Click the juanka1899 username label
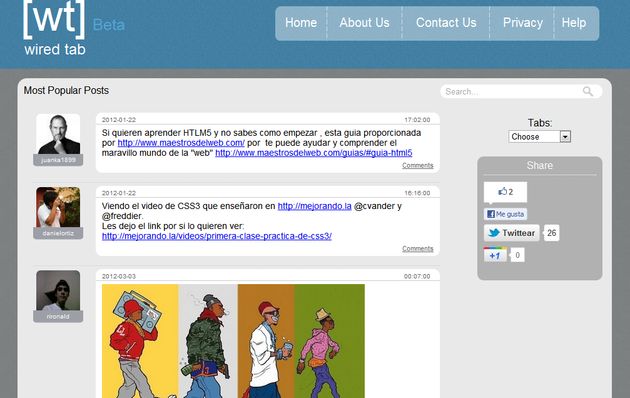 [x=58, y=160]
